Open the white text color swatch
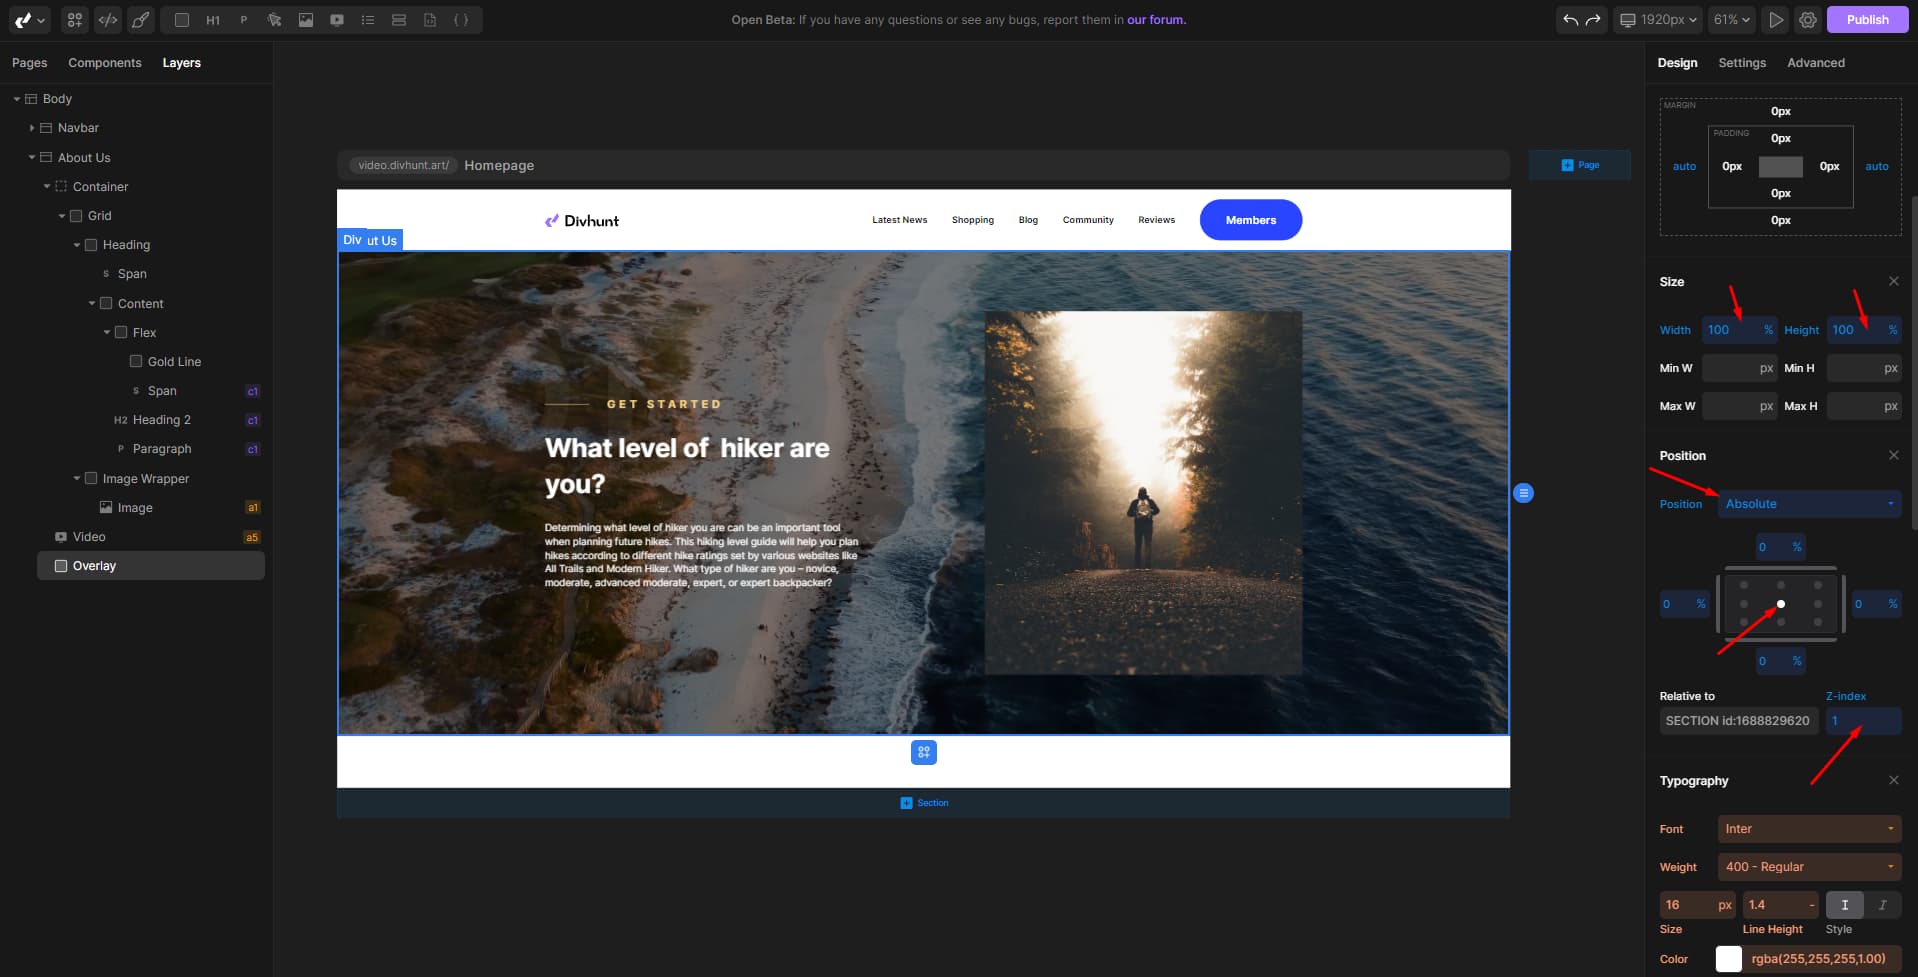This screenshot has width=1918, height=977. pos(1729,959)
